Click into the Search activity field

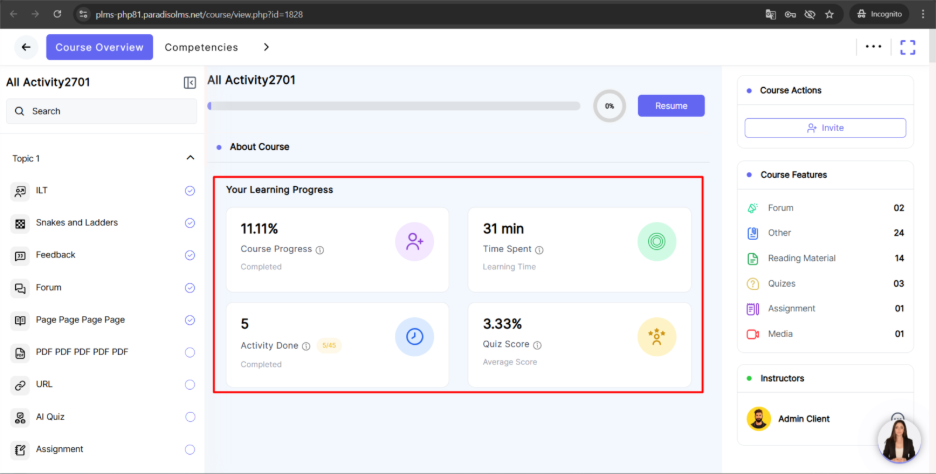point(101,111)
